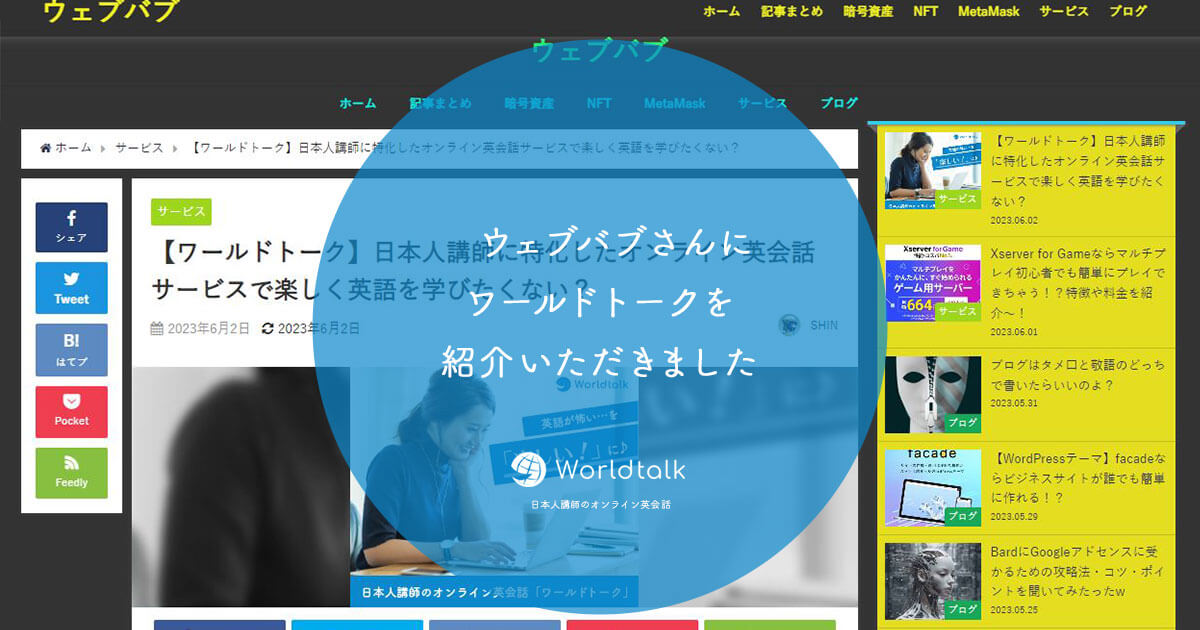Viewport: 1200px width, 630px height.
Task: Go to NFT in the cyan navigation bar
Action: point(599,103)
